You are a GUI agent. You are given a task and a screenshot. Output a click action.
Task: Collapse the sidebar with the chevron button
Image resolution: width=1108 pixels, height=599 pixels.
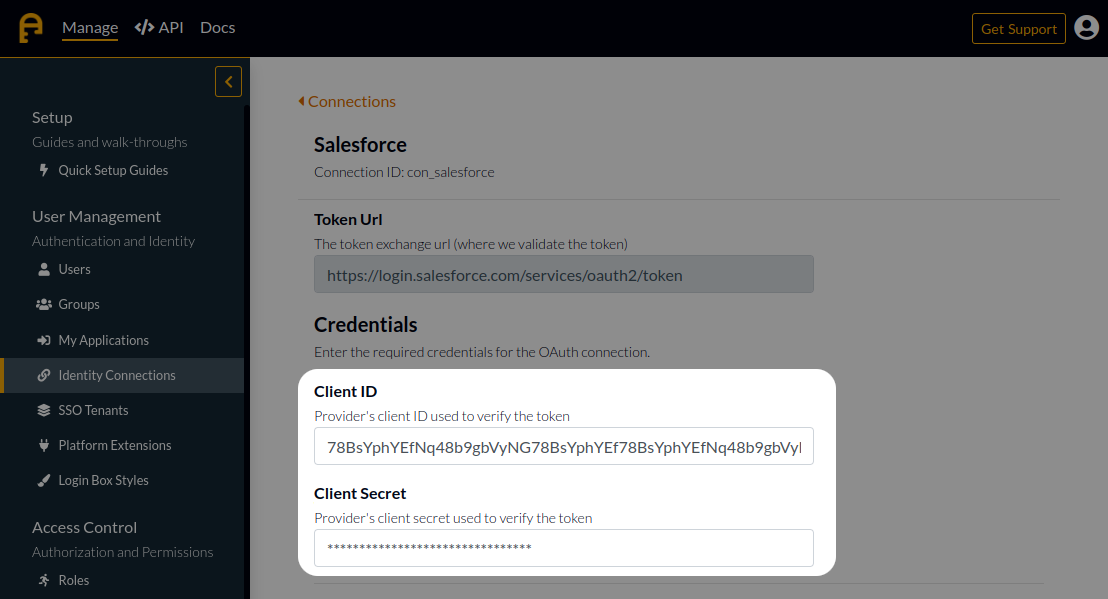coord(228,81)
